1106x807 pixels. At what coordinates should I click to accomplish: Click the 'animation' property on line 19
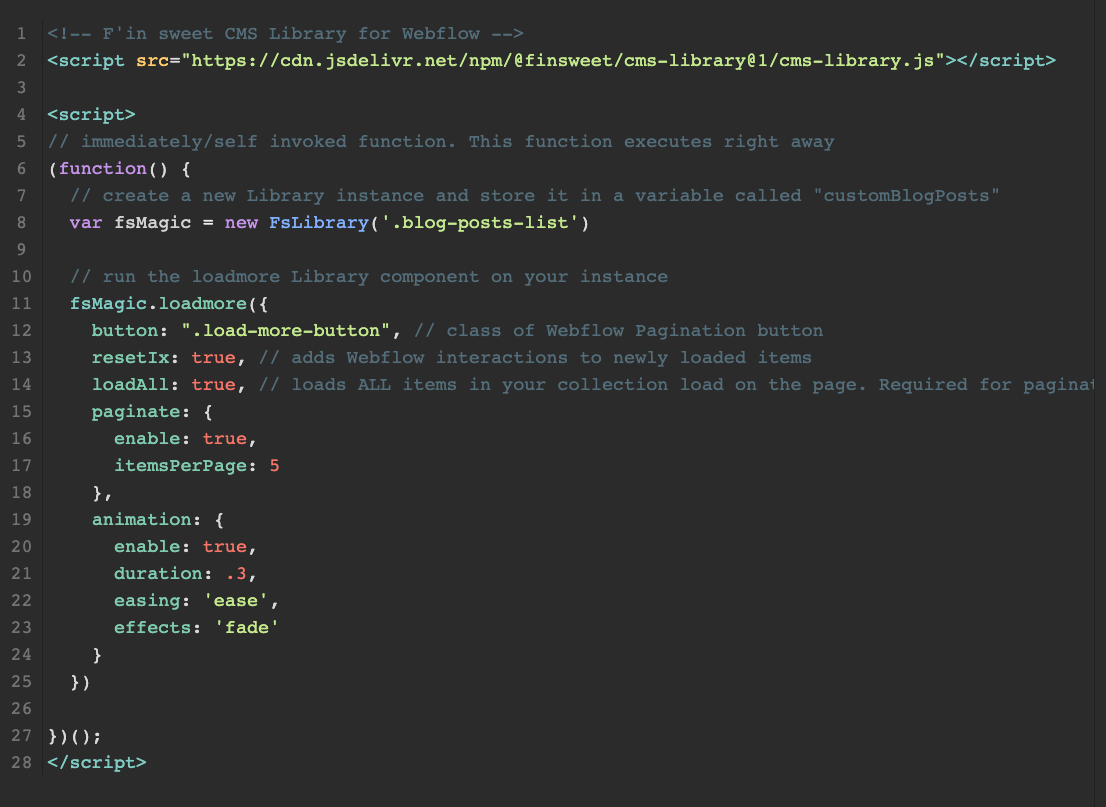(141, 520)
